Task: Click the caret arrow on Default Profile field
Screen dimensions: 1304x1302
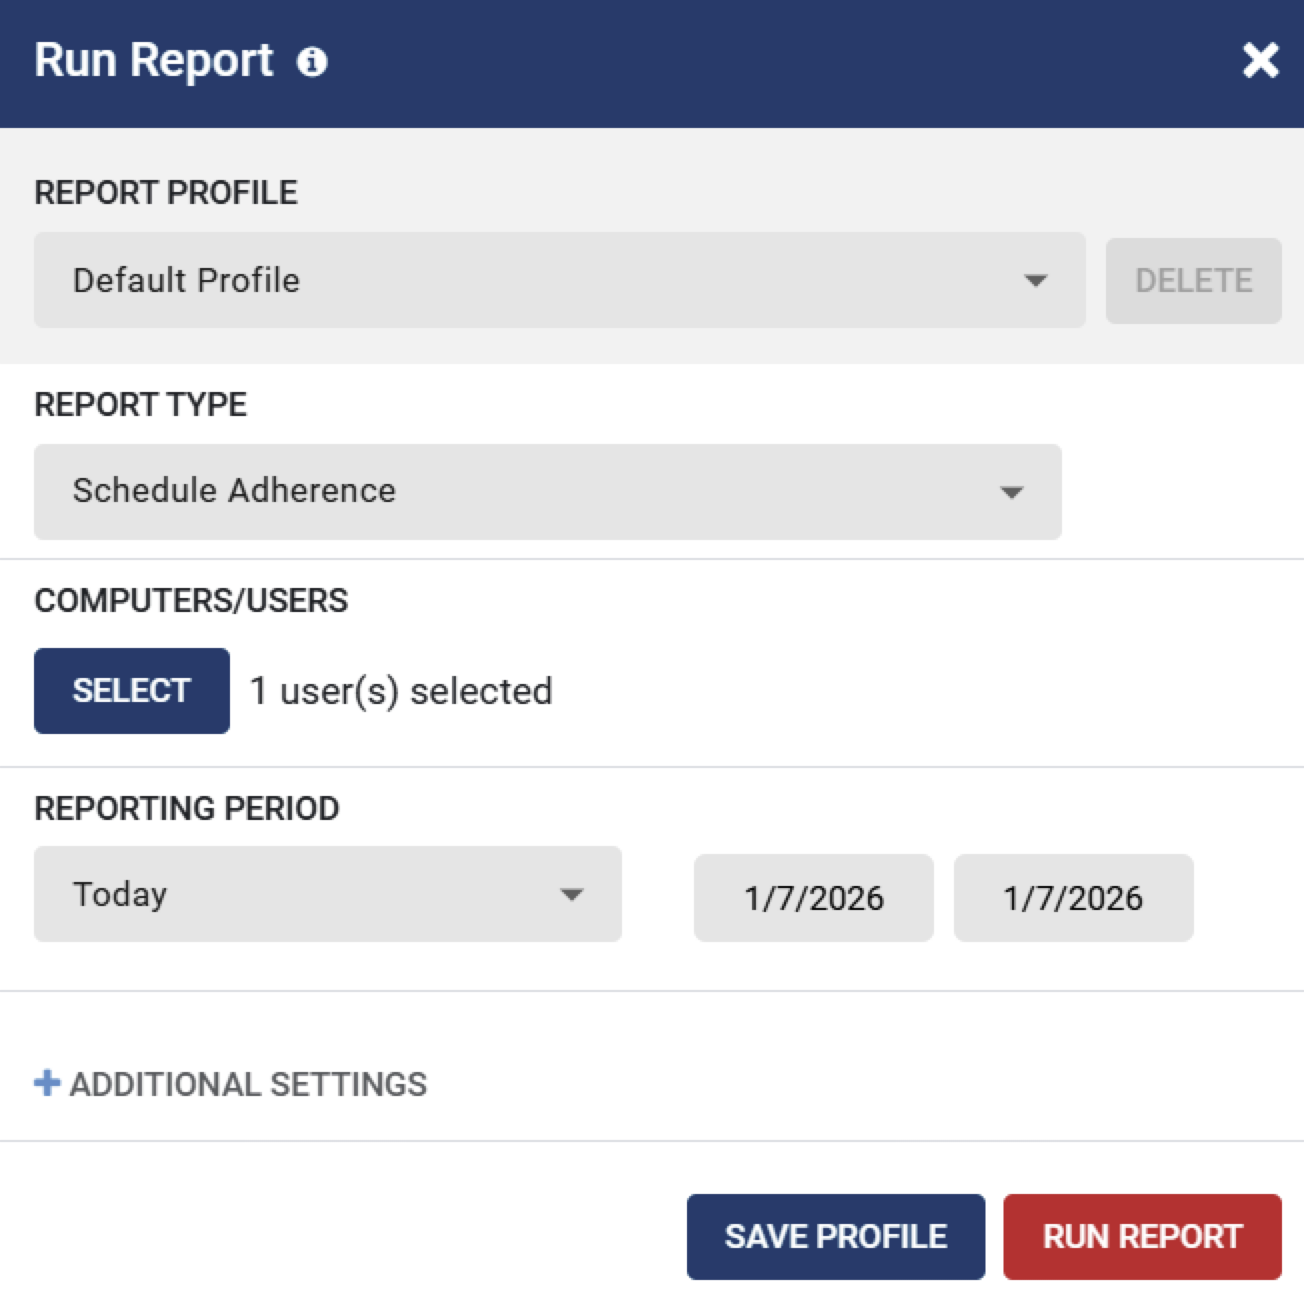Action: [1036, 281]
